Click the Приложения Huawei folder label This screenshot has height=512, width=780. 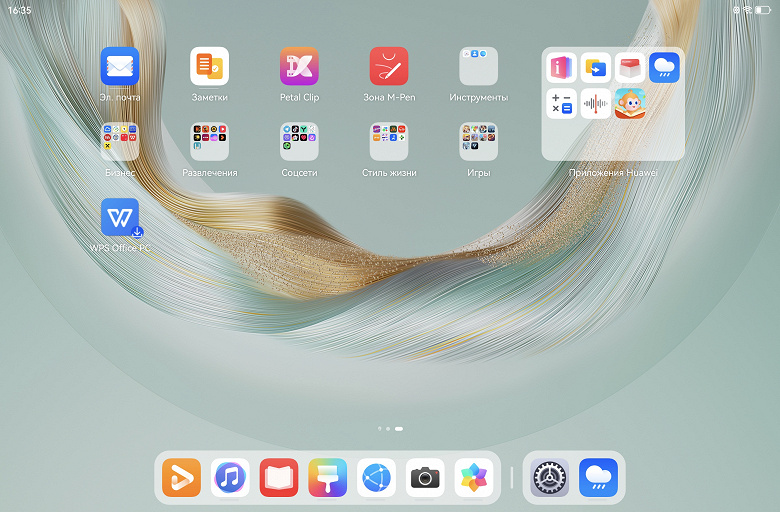click(x=613, y=173)
